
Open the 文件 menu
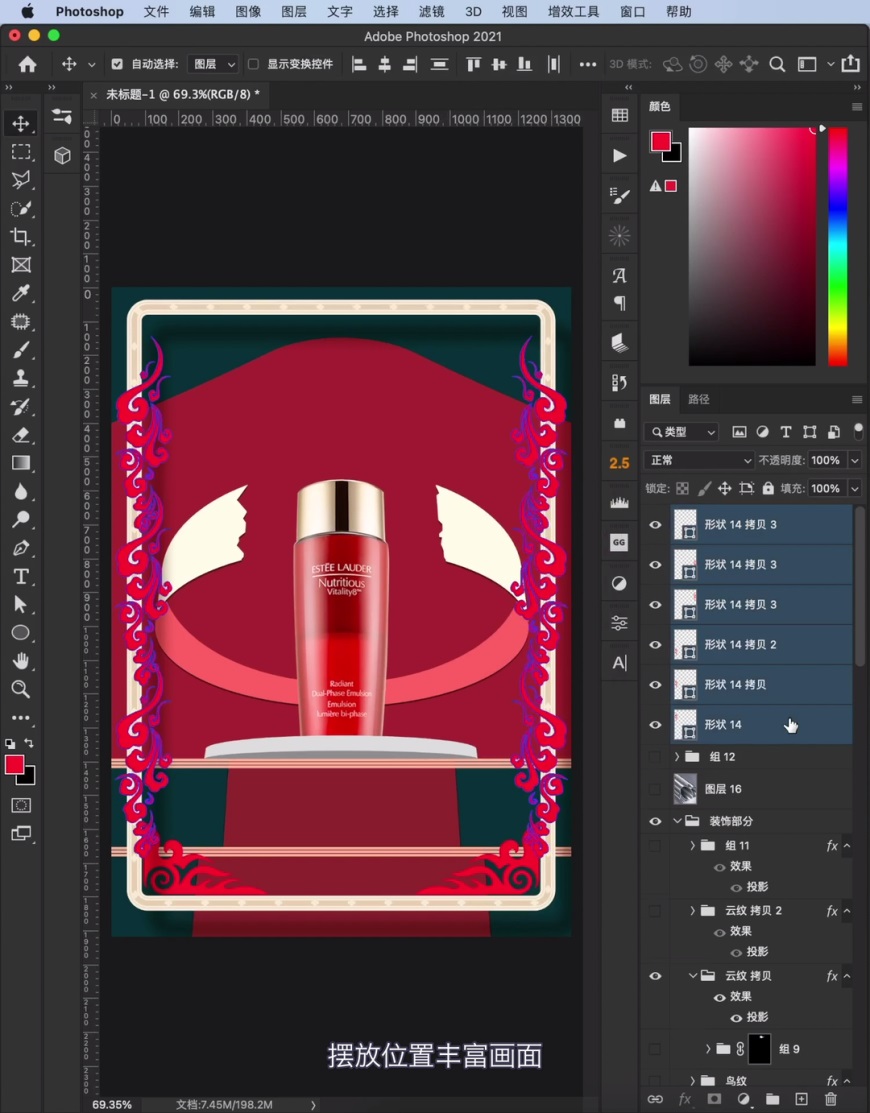(156, 11)
